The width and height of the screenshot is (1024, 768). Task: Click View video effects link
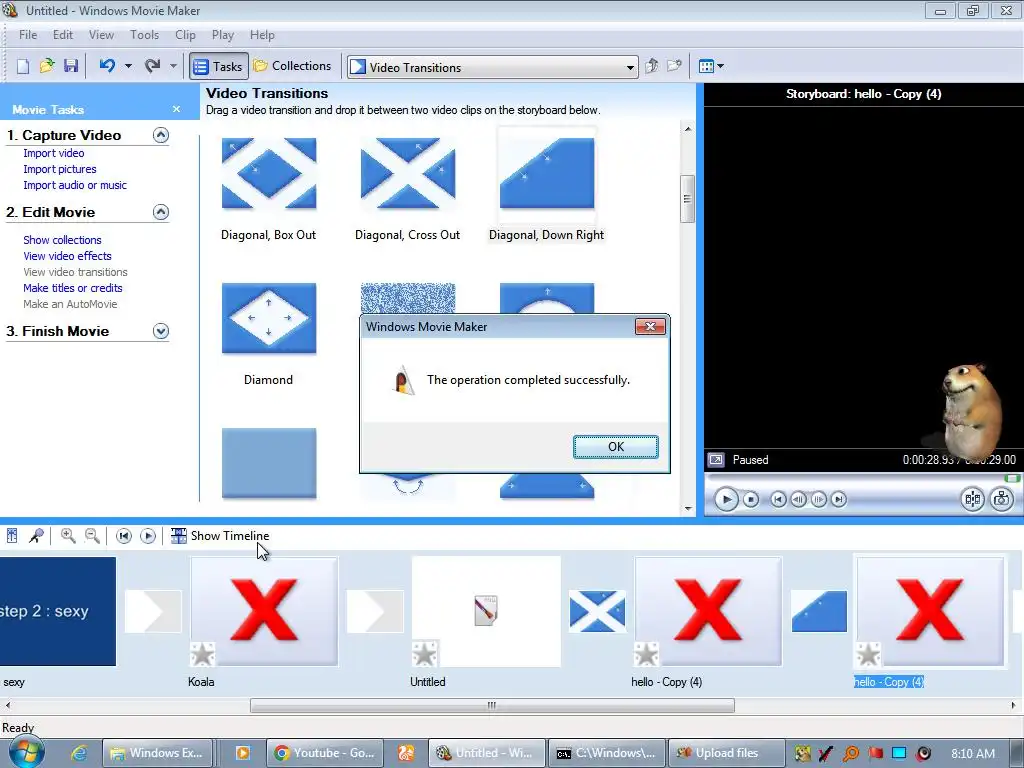pos(67,256)
